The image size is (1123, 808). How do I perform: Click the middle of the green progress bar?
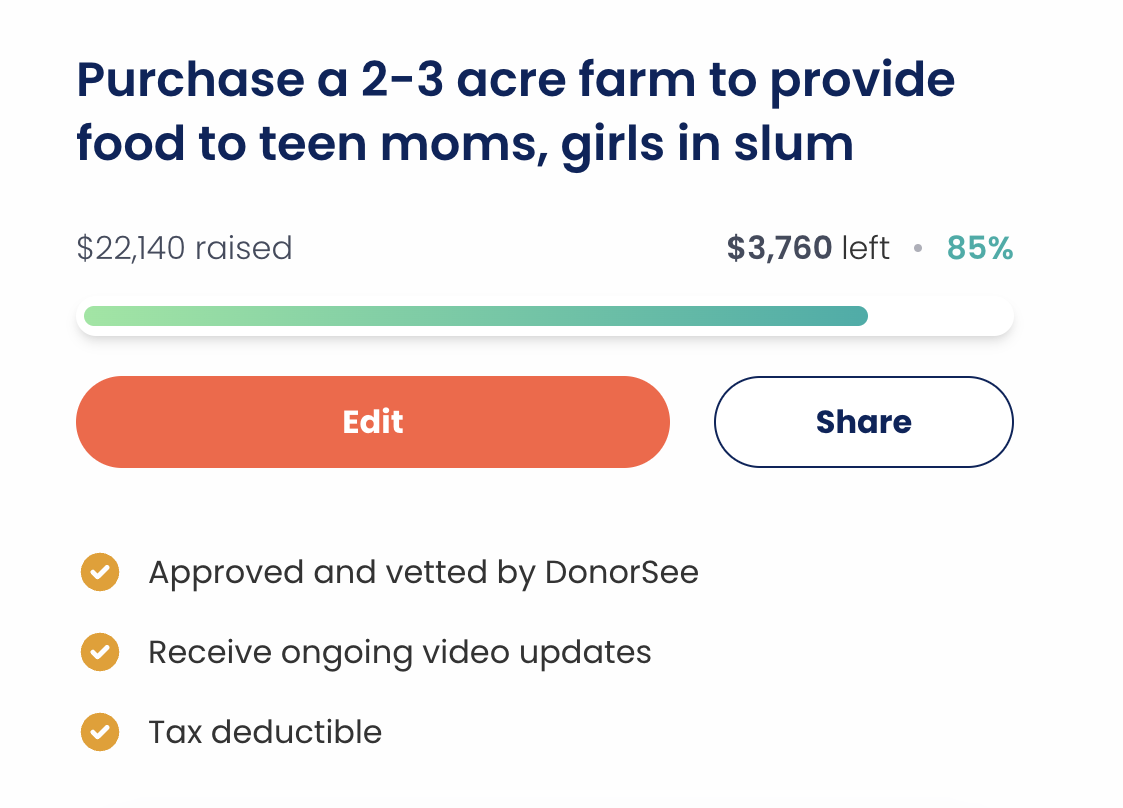(x=476, y=316)
